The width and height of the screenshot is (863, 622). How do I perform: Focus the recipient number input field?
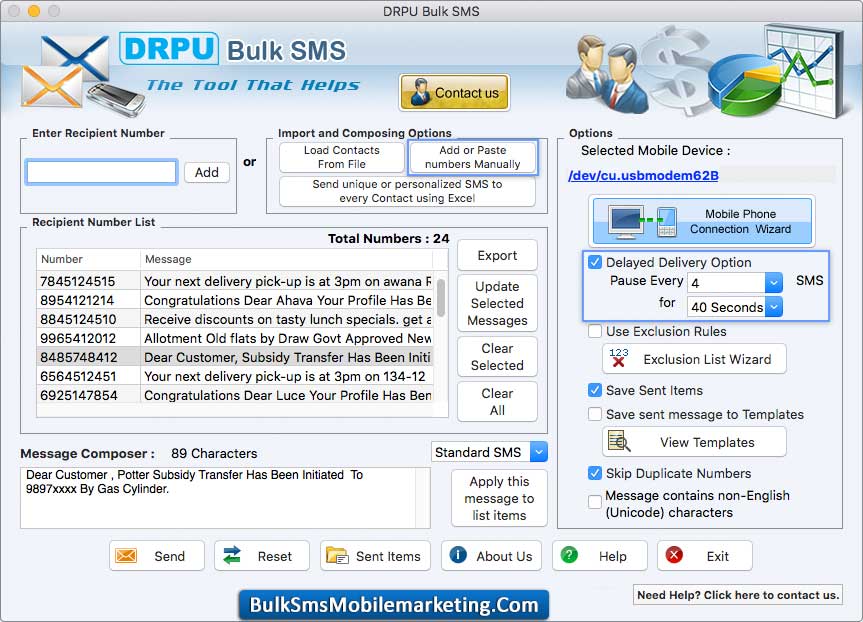coord(101,172)
